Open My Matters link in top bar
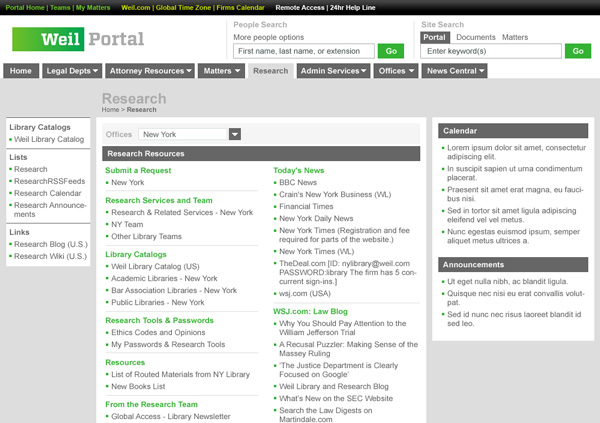 pos(93,7)
